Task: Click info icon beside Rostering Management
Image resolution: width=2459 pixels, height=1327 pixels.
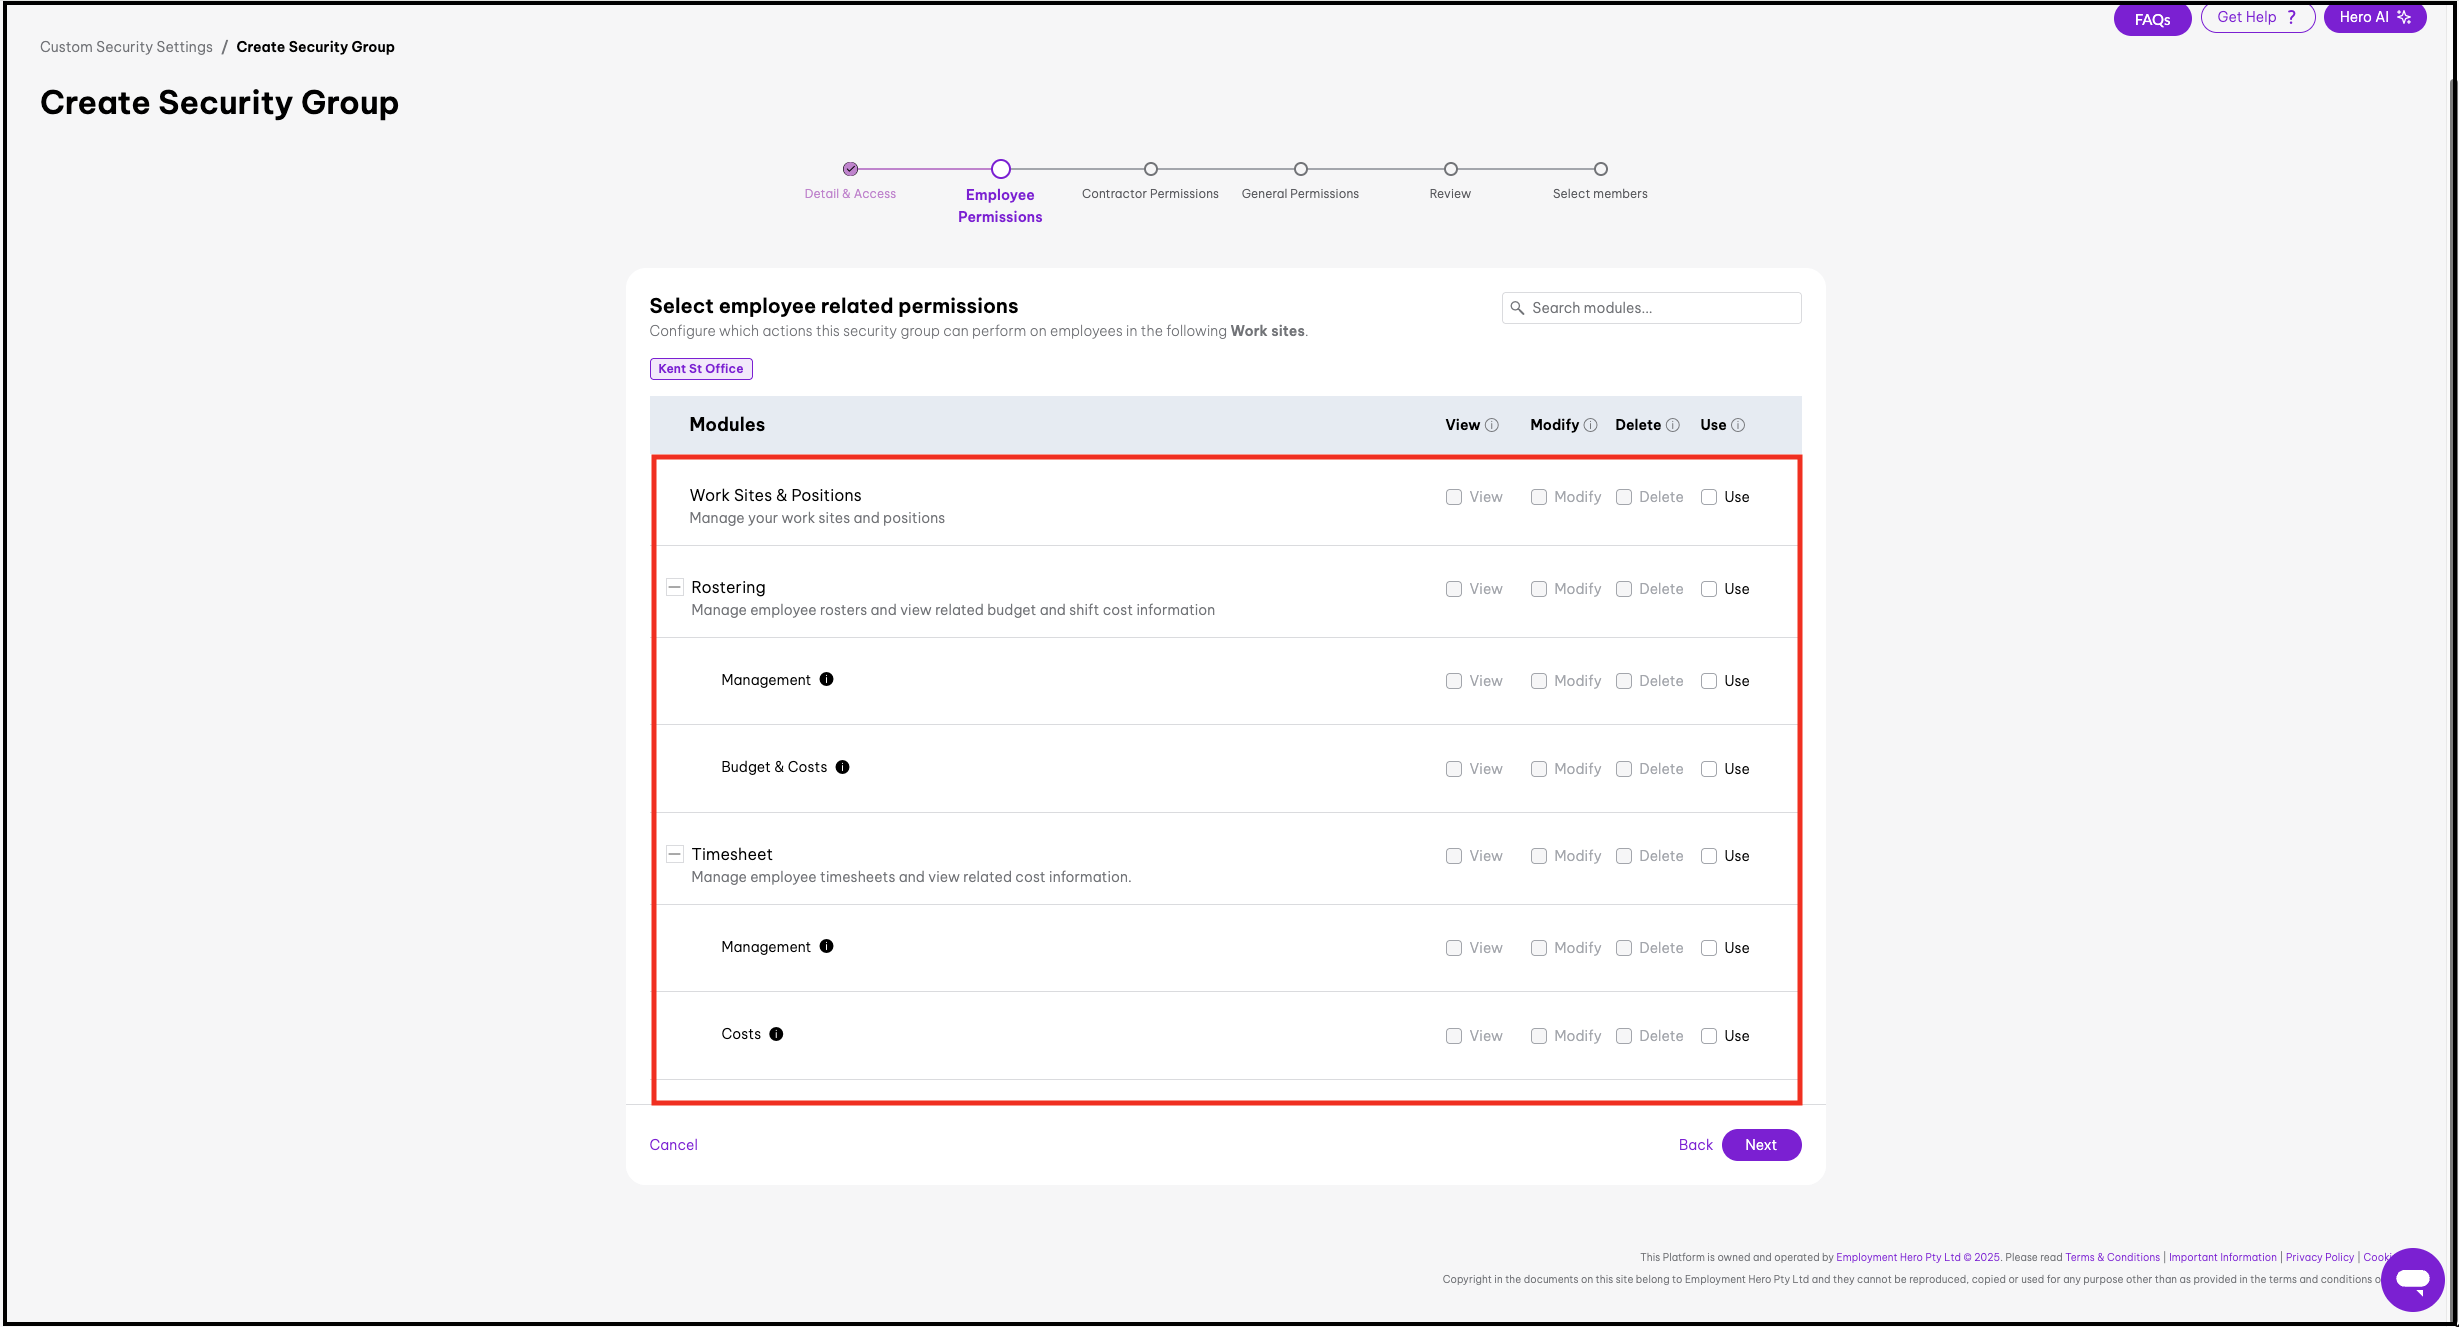Action: click(826, 679)
